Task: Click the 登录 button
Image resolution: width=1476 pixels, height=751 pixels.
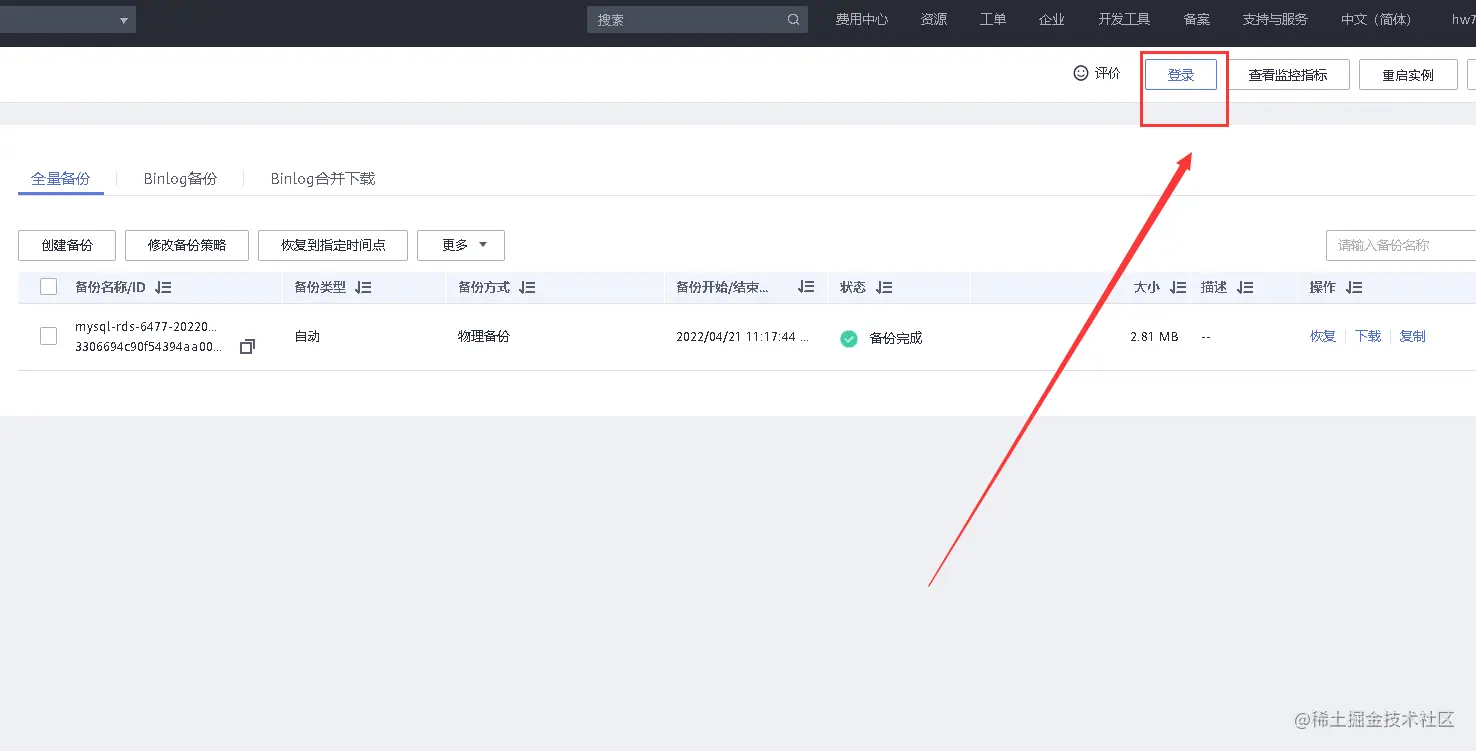Action: click(x=1181, y=74)
